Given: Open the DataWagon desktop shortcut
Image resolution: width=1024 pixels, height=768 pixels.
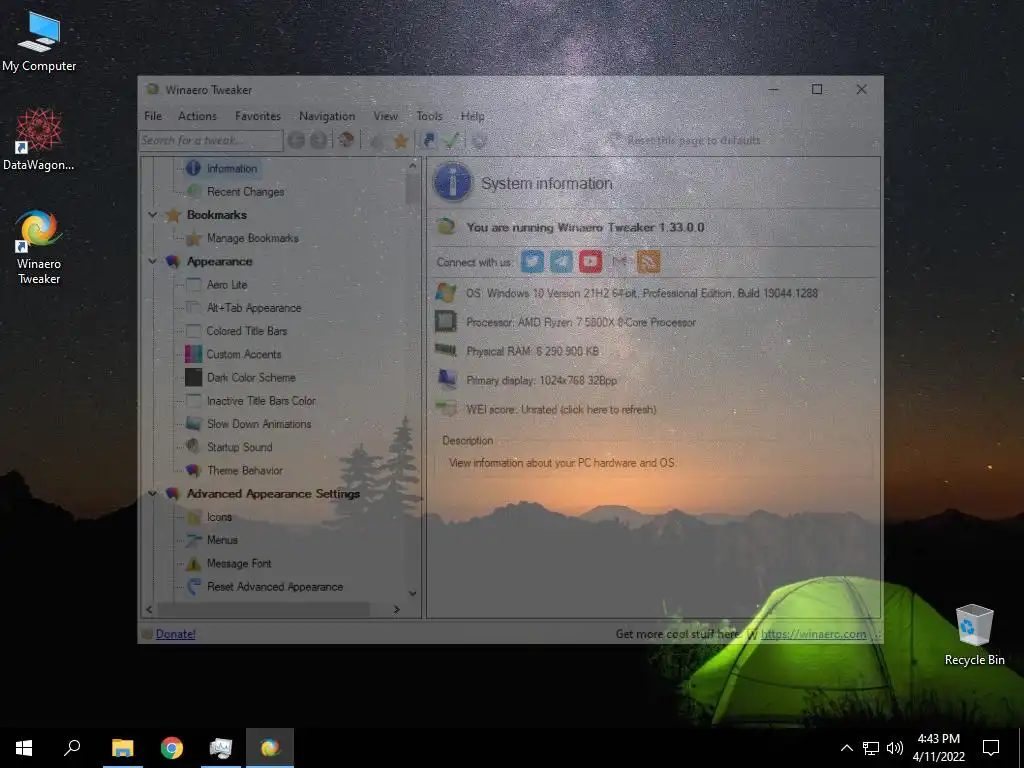Looking at the screenshot, I should click(x=39, y=140).
